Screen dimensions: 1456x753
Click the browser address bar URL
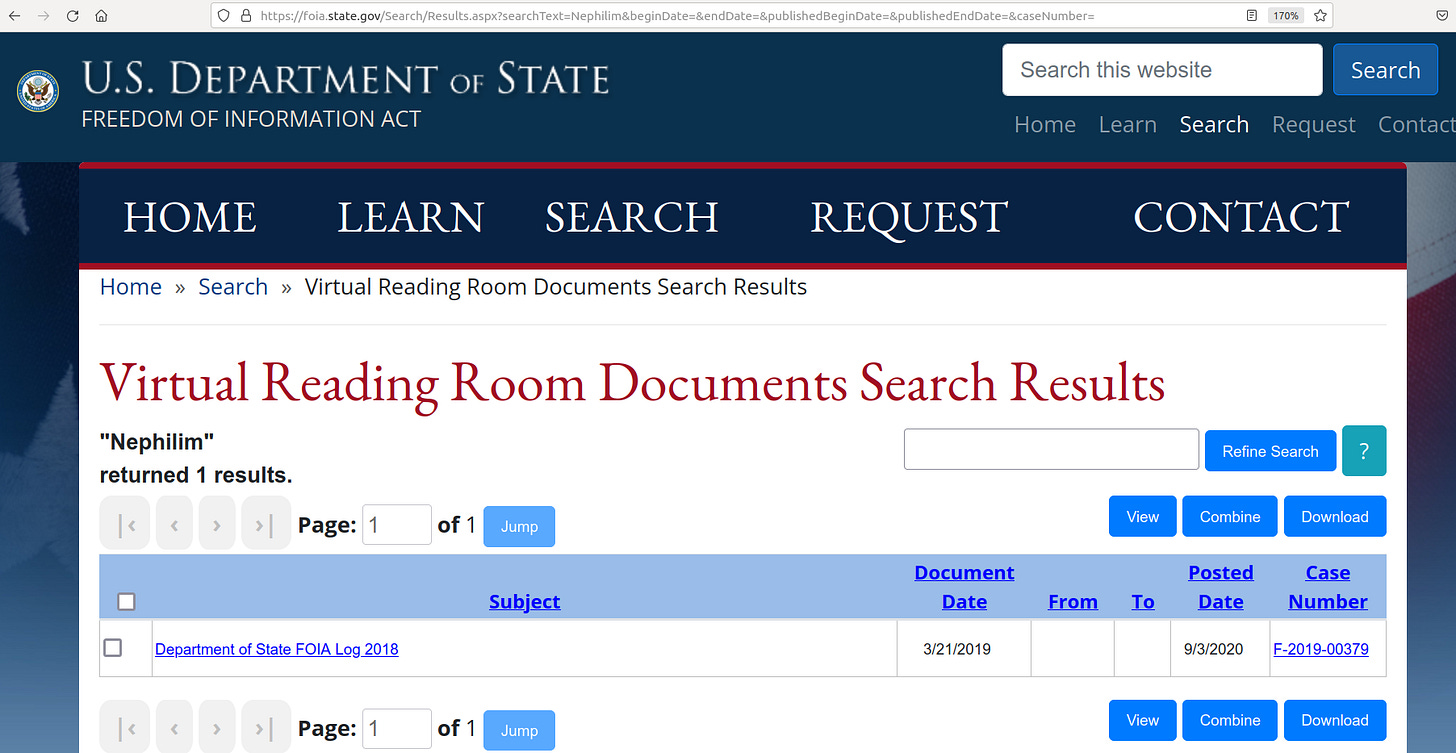coord(677,16)
